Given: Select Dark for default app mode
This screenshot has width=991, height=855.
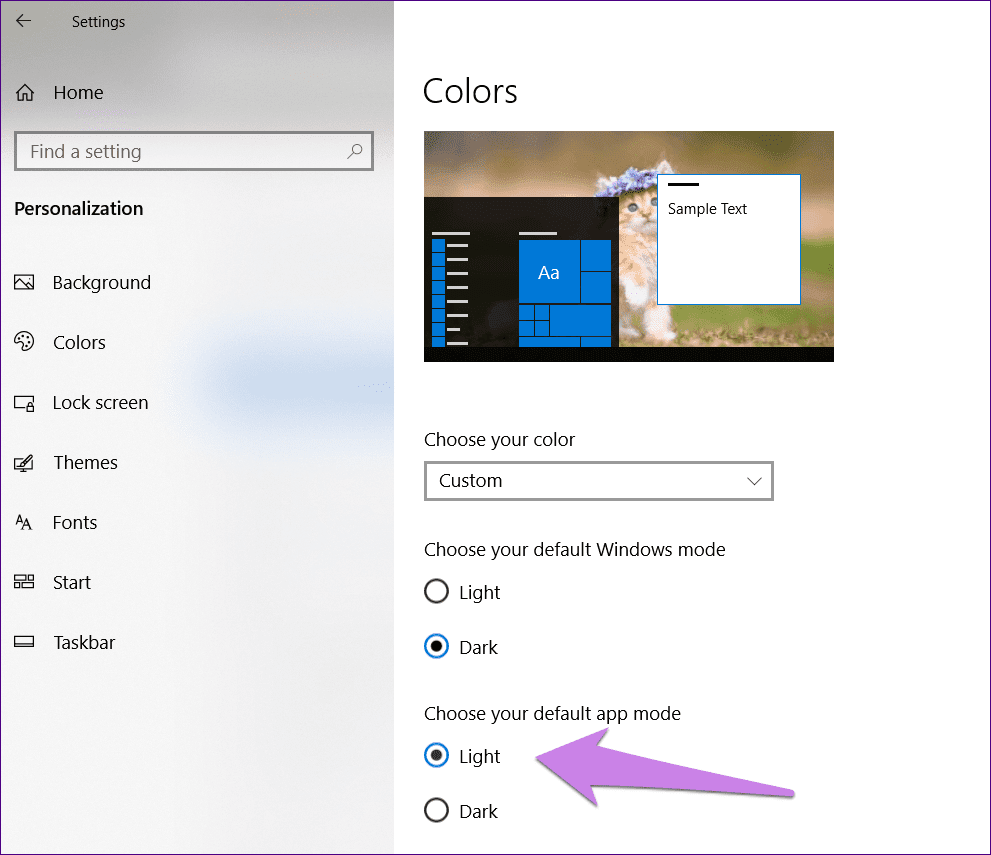Looking at the screenshot, I should (436, 811).
